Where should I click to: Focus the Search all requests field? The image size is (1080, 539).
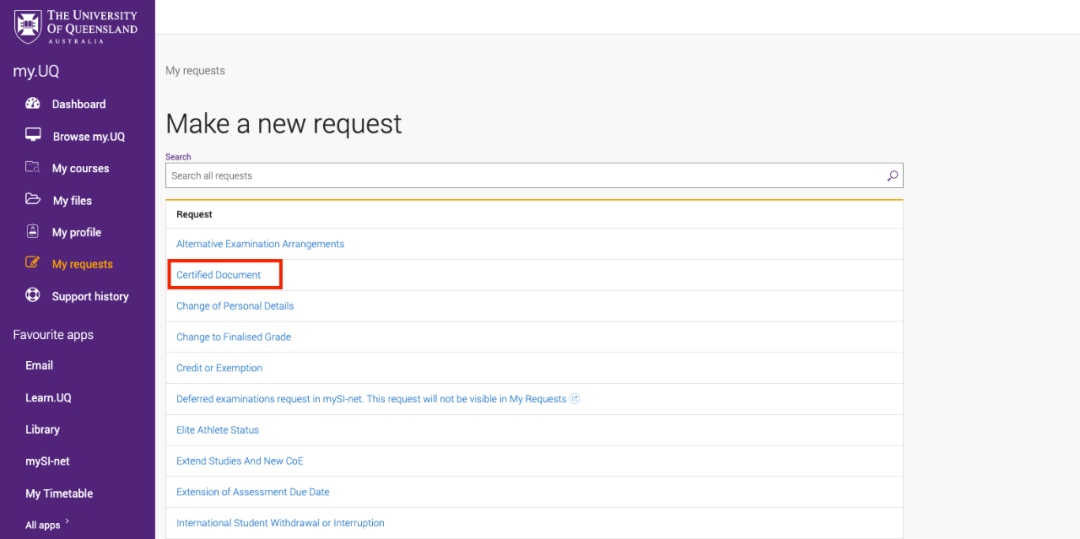[x=520, y=176]
